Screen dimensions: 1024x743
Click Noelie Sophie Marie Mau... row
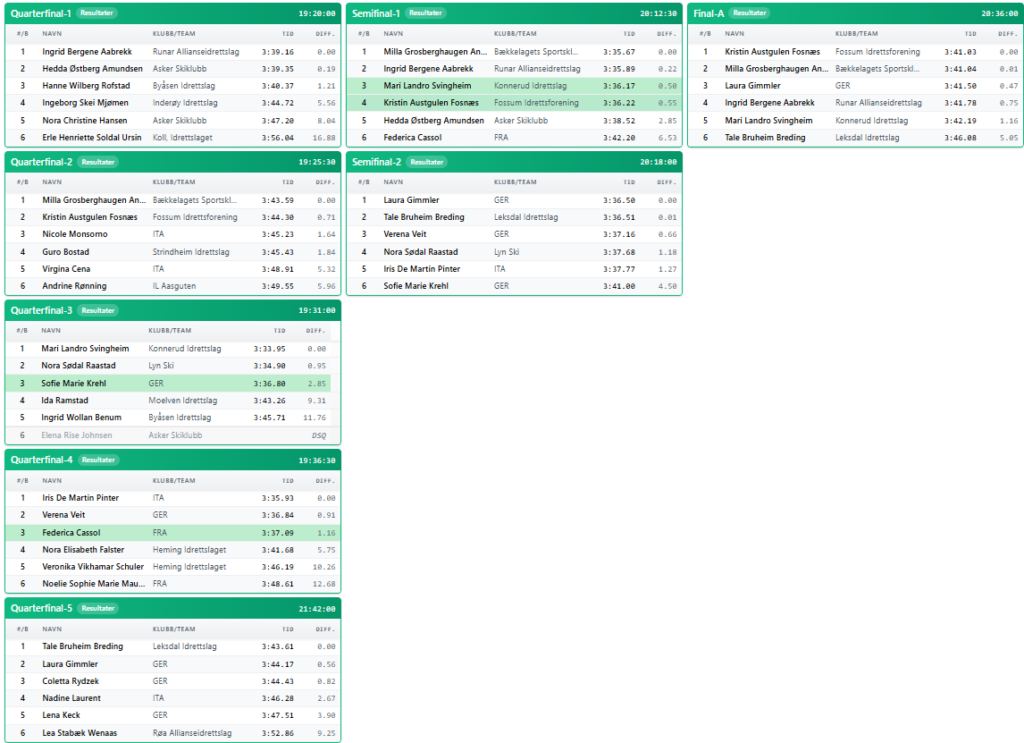coord(173,584)
